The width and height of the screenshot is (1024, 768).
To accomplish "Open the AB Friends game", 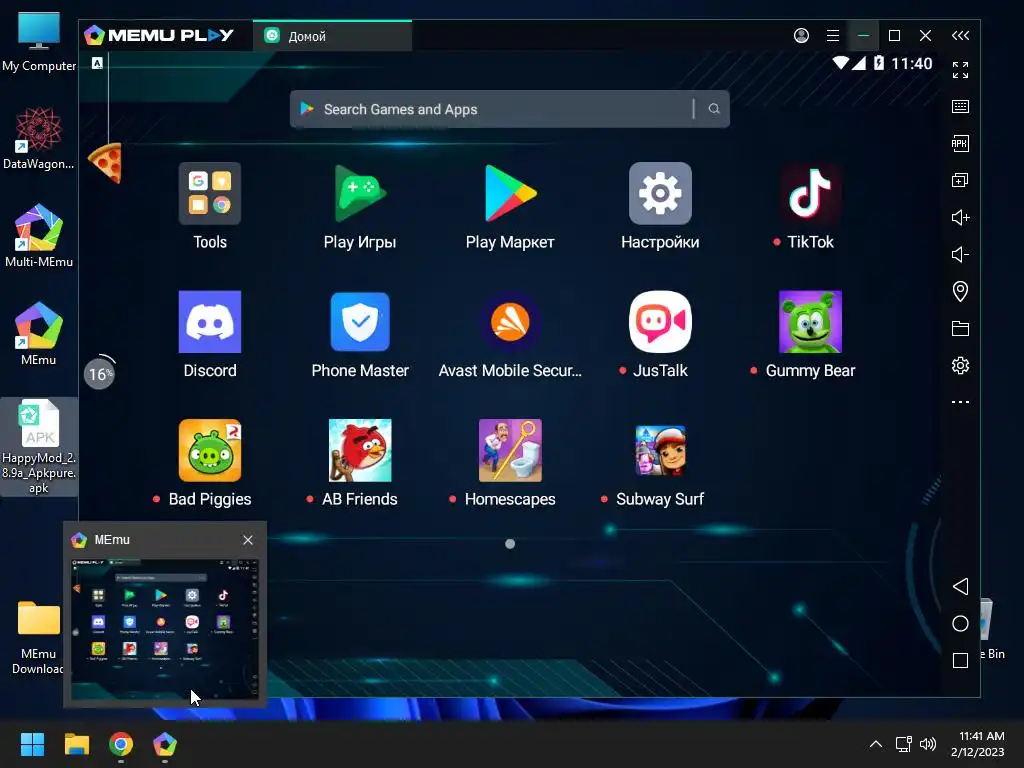I will tap(360, 451).
